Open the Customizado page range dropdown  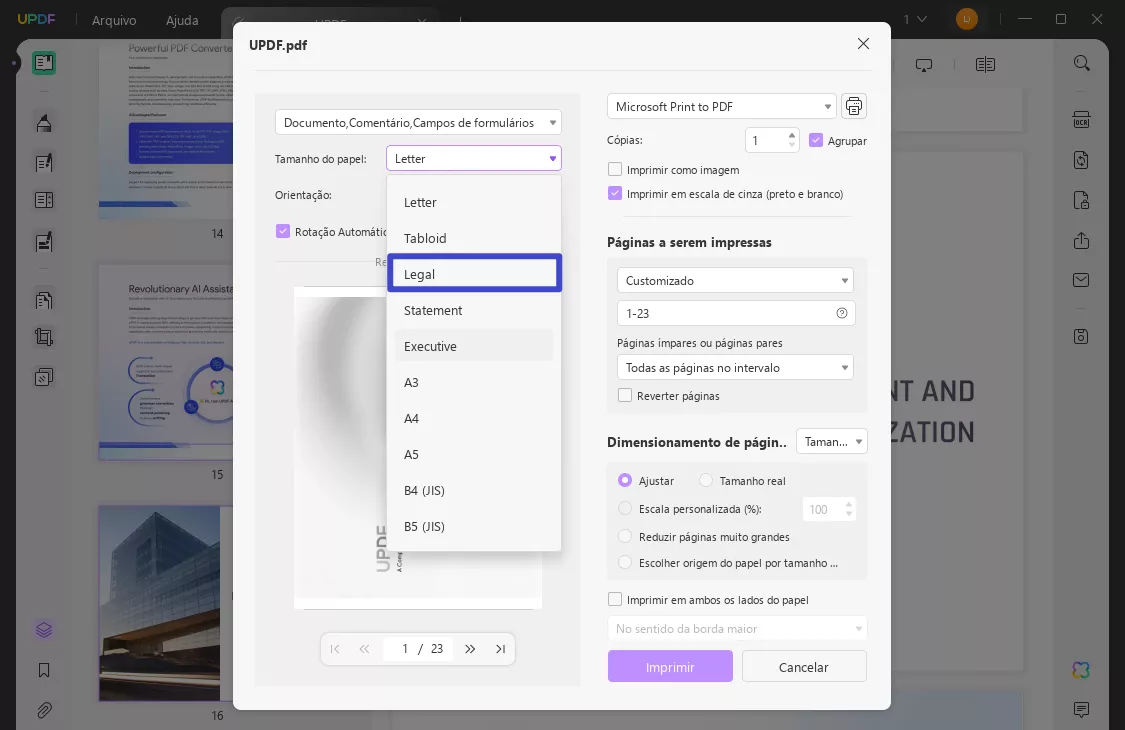[x=735, y=281]
